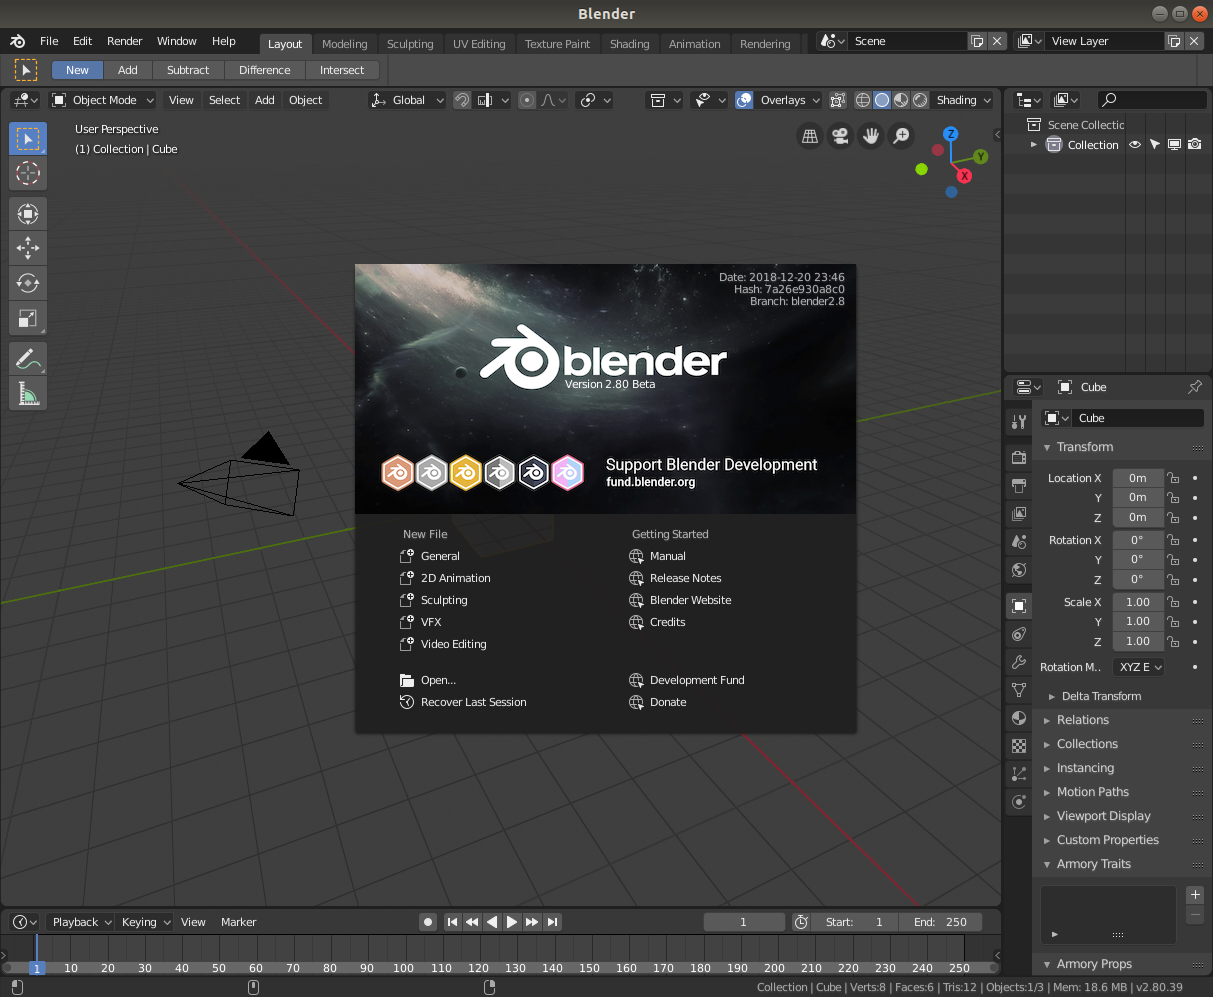Set Location X value to edit
The width and height of the screenshot is (1213, 997).
click(1138, 478)
